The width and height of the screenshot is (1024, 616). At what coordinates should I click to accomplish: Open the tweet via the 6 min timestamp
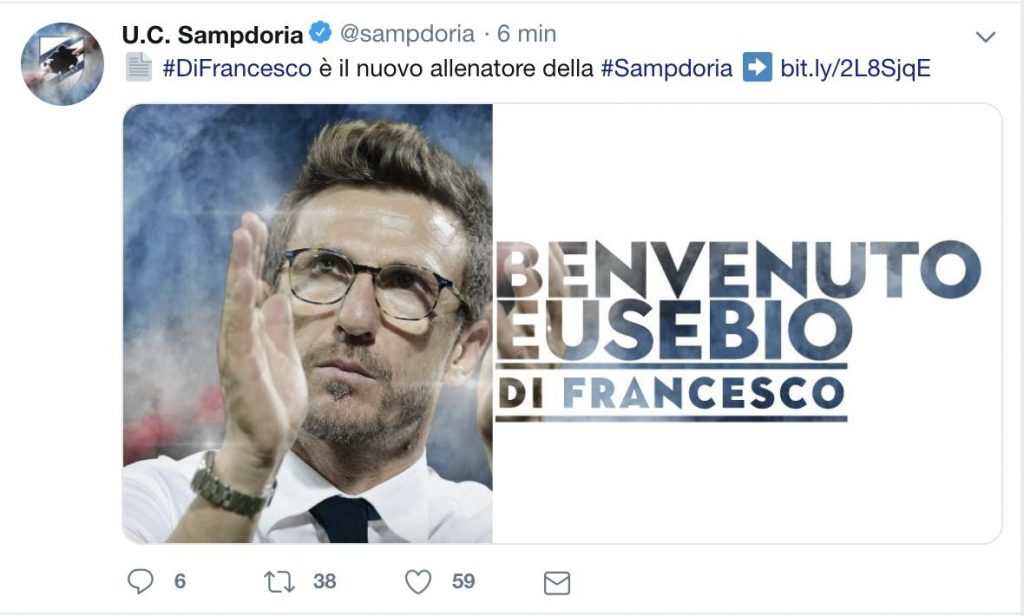click(x=527, y=33)
